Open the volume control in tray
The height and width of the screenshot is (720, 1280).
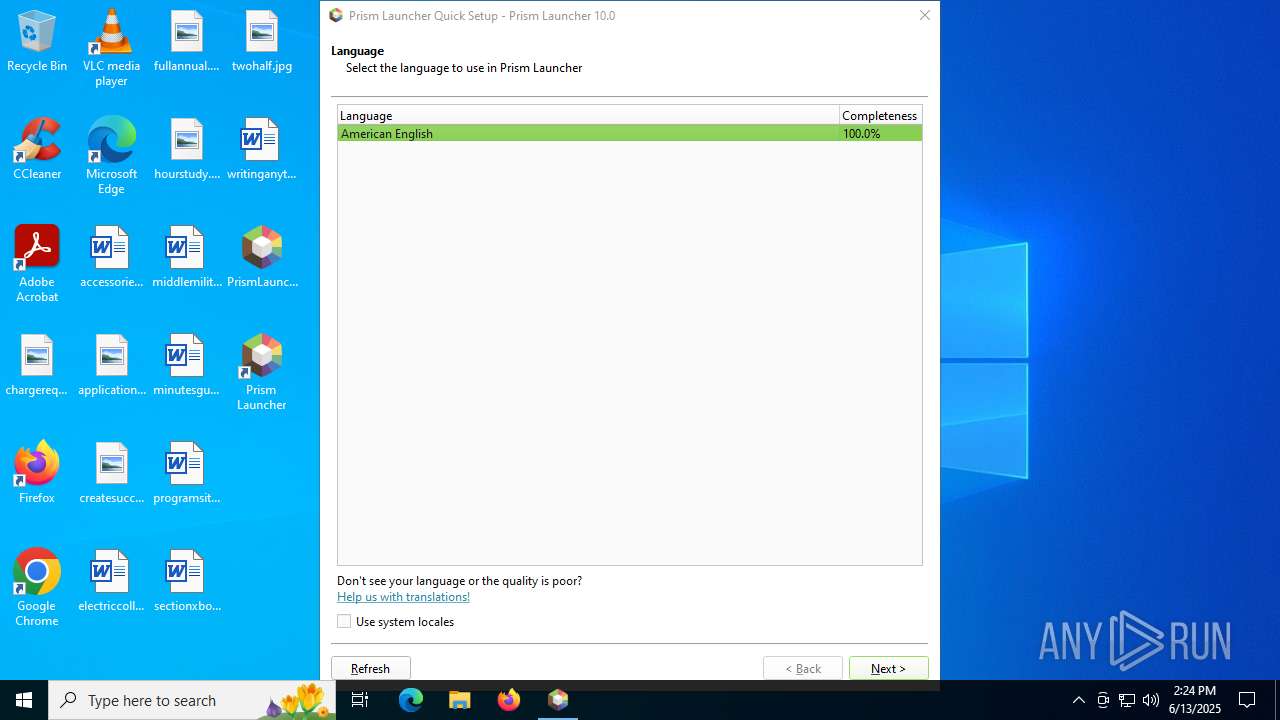(1151, 700)
